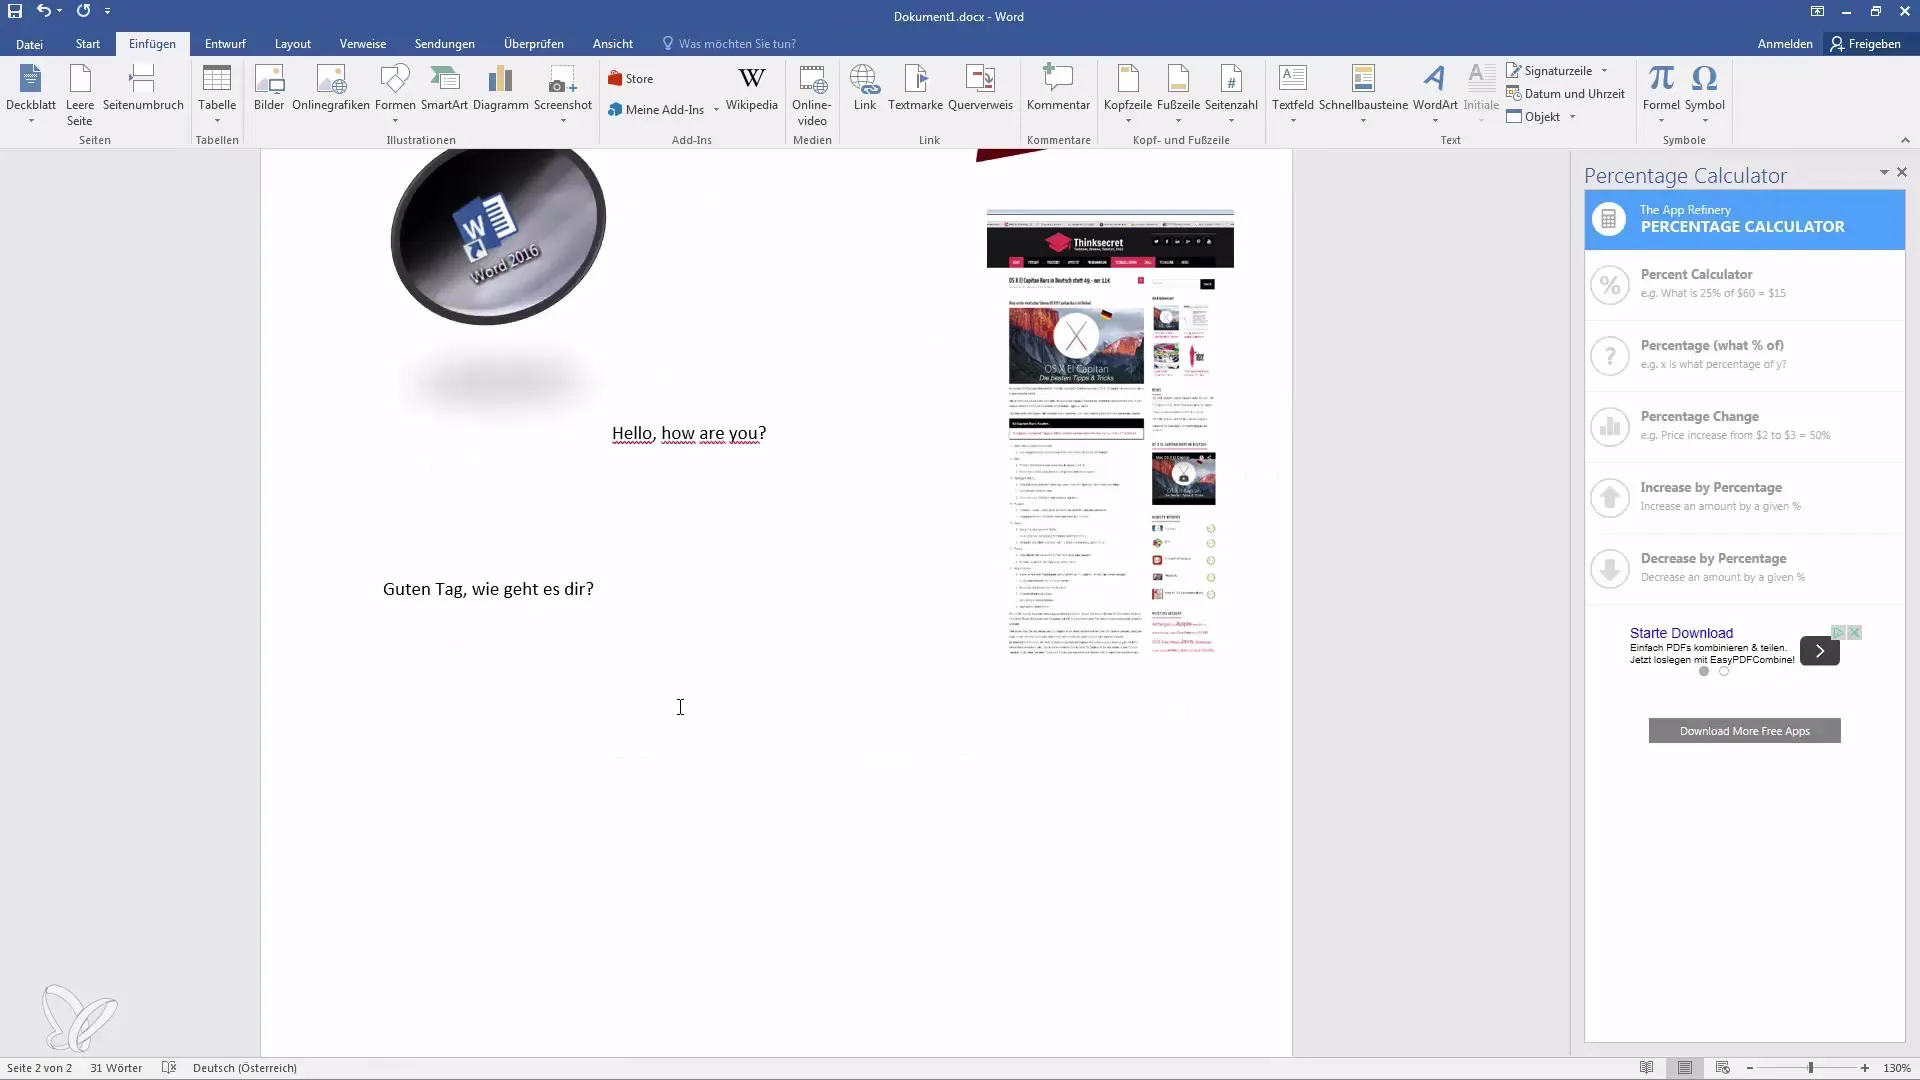The image size is (1920, 1080).
Task: Share document with Freigeben
Action: pyautogui.click(x=1865, y=44)
